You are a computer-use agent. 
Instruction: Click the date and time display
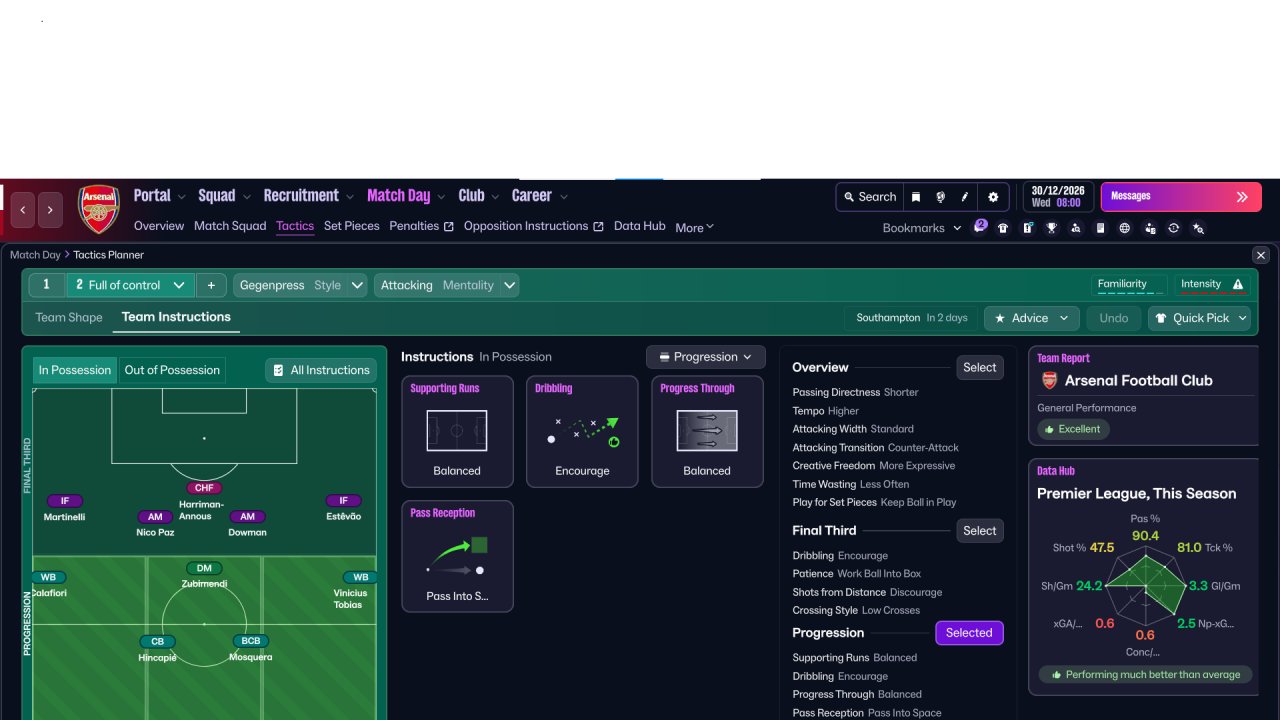[x=1057, y=197]
